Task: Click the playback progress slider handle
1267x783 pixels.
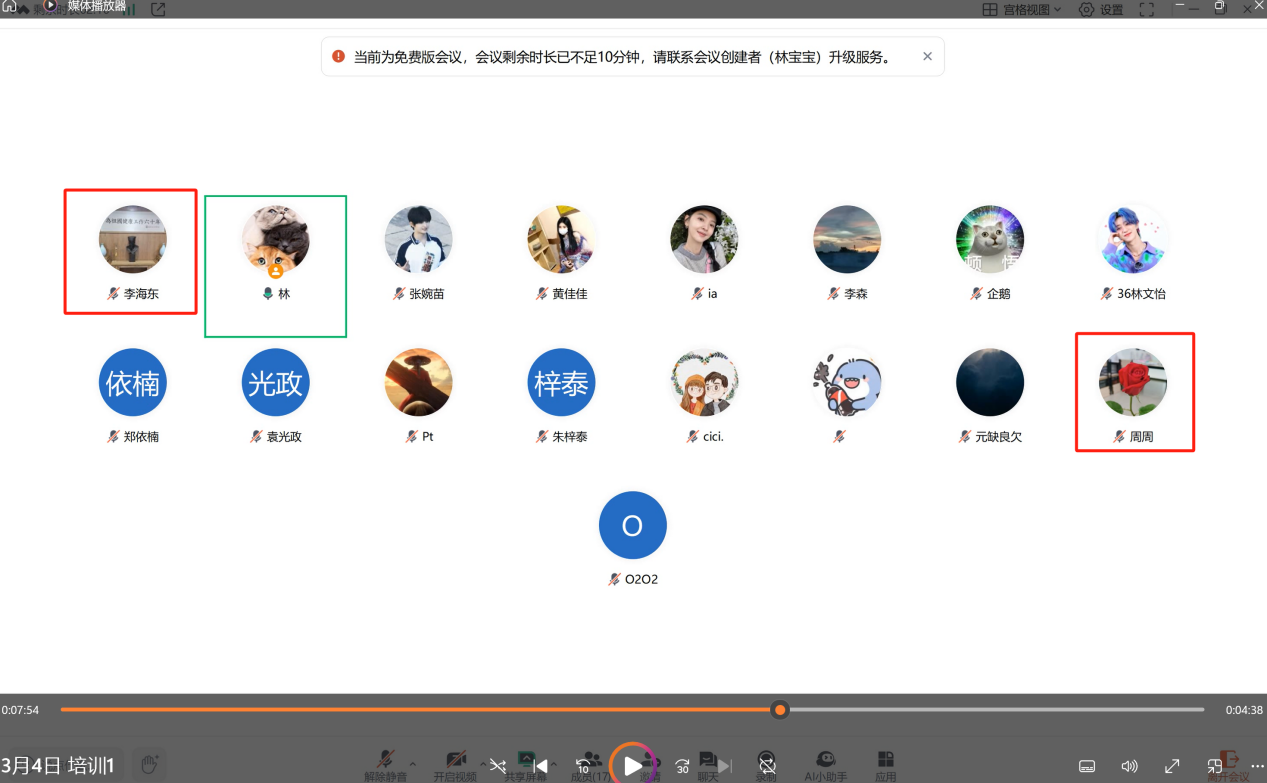Action: (780, 710)
